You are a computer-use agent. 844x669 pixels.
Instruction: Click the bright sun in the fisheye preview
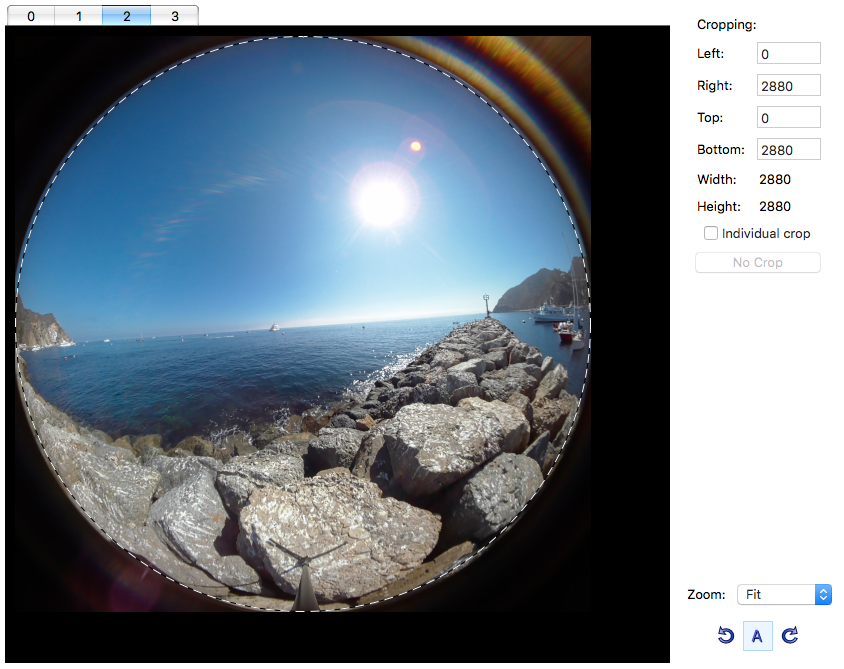[x=382, y=199]
